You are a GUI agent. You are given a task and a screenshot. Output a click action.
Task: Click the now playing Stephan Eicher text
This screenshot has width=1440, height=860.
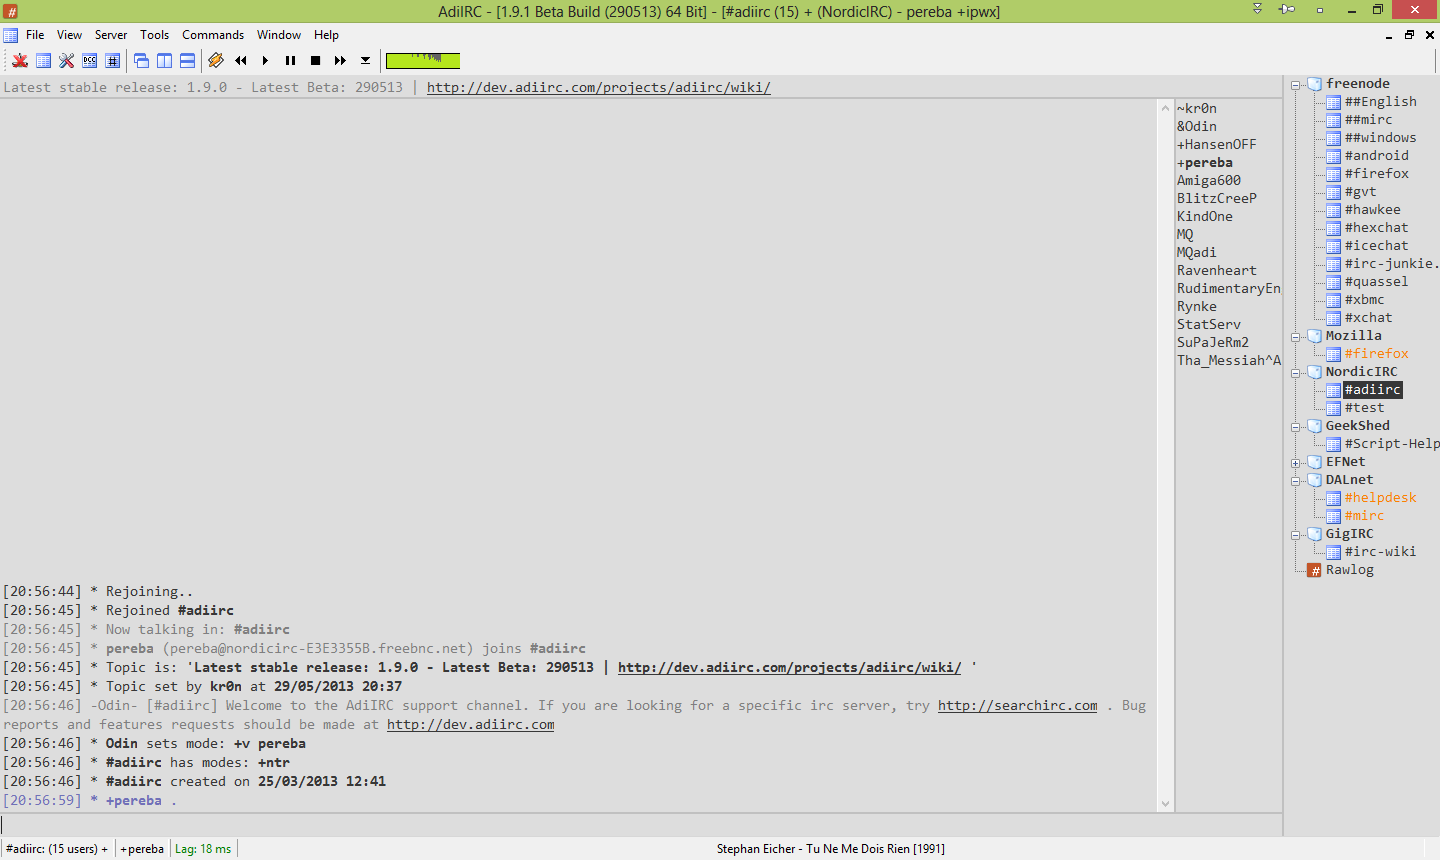point(830,849)
